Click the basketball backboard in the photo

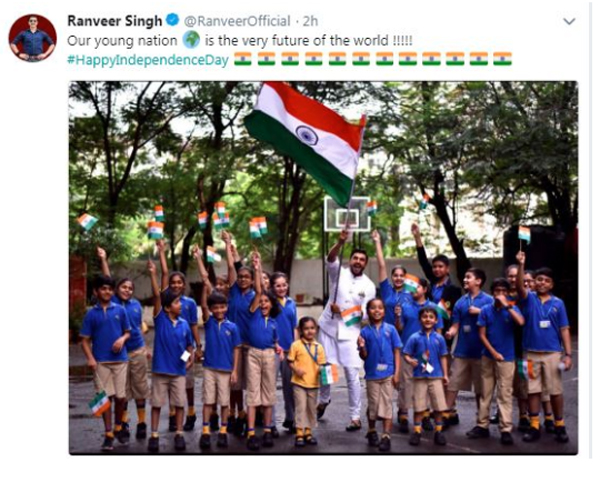(x=347, y=214)
